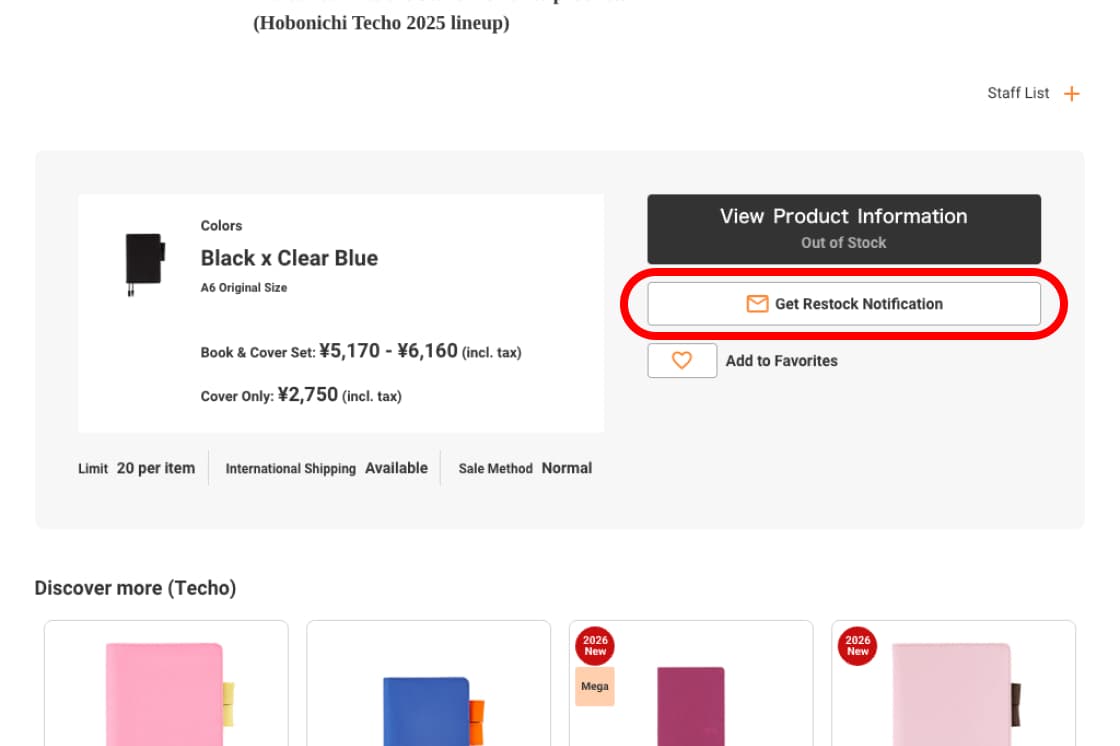Click the International Shipping Available info
This screenshot has width=1120, height=746.
[326, 468]
